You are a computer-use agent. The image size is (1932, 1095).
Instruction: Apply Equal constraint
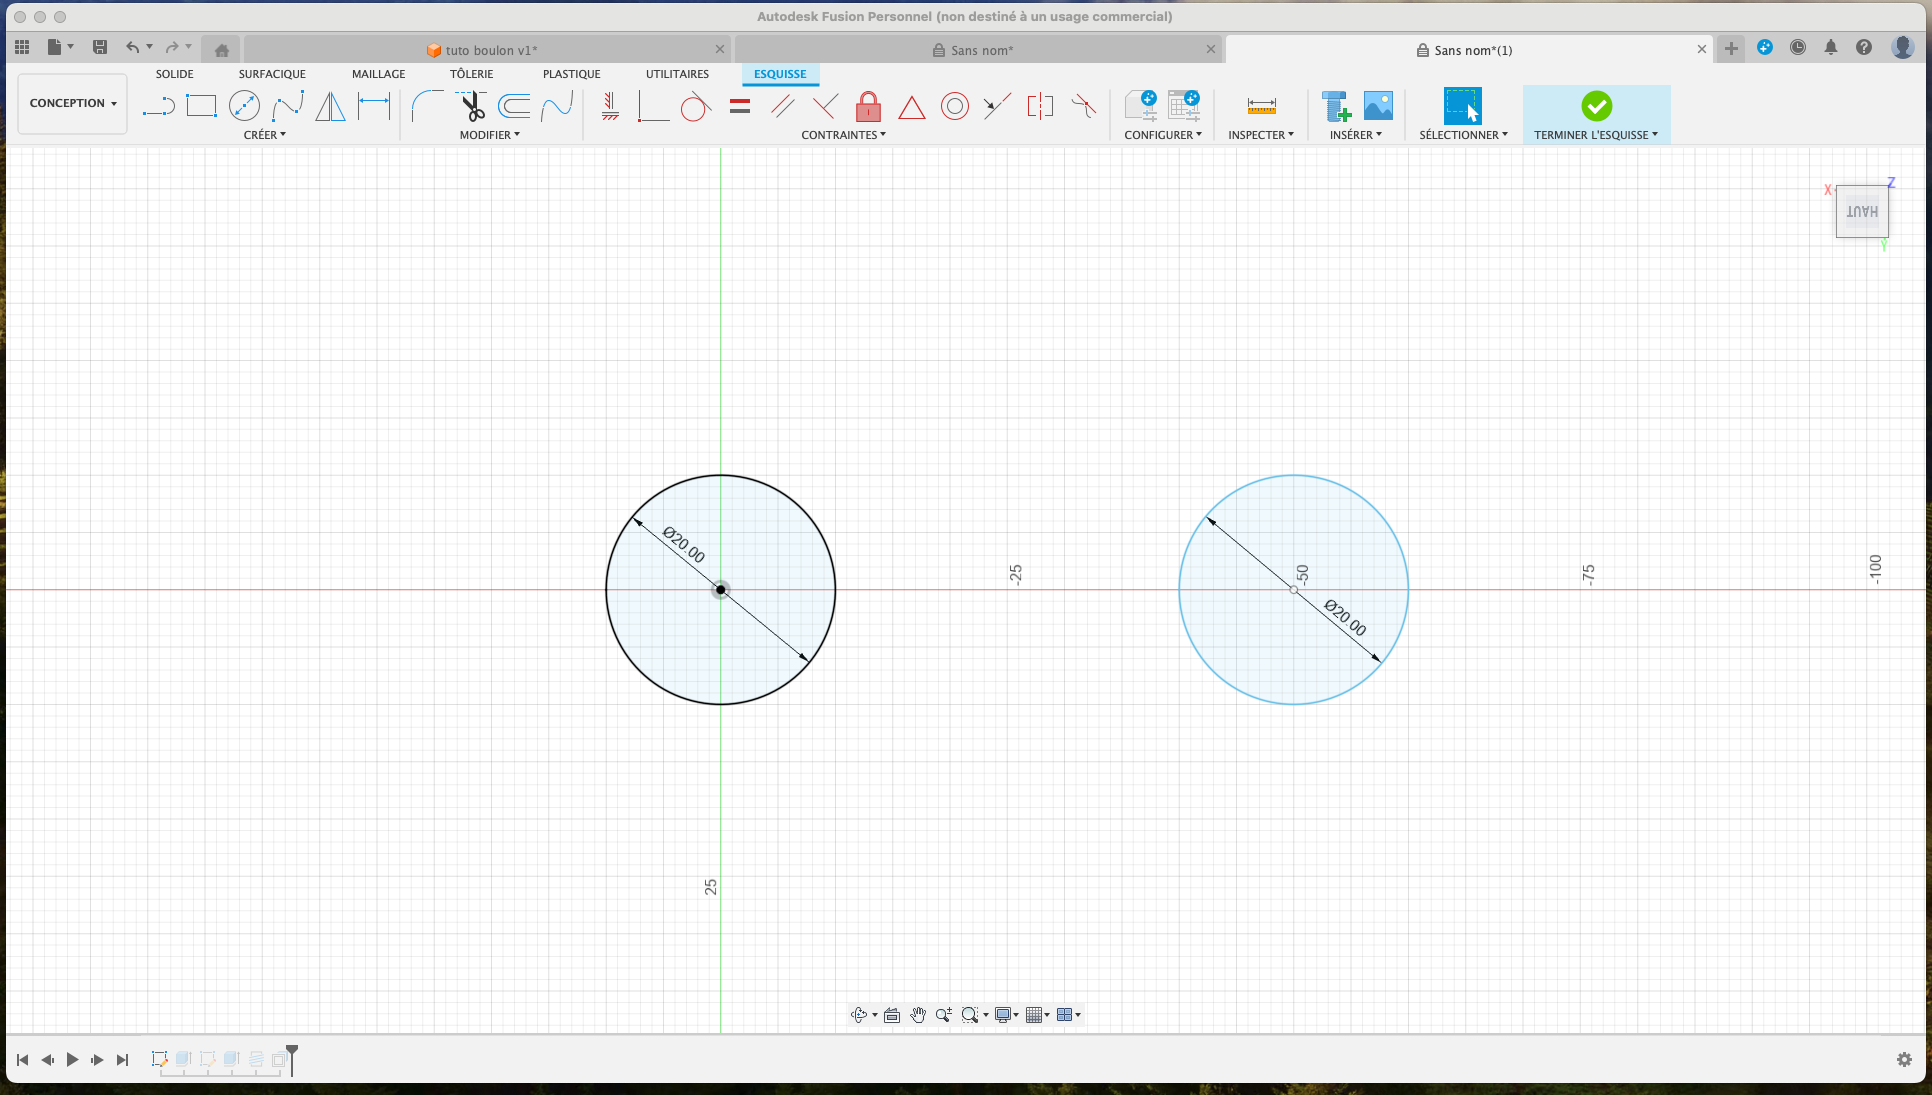(740, 106)
